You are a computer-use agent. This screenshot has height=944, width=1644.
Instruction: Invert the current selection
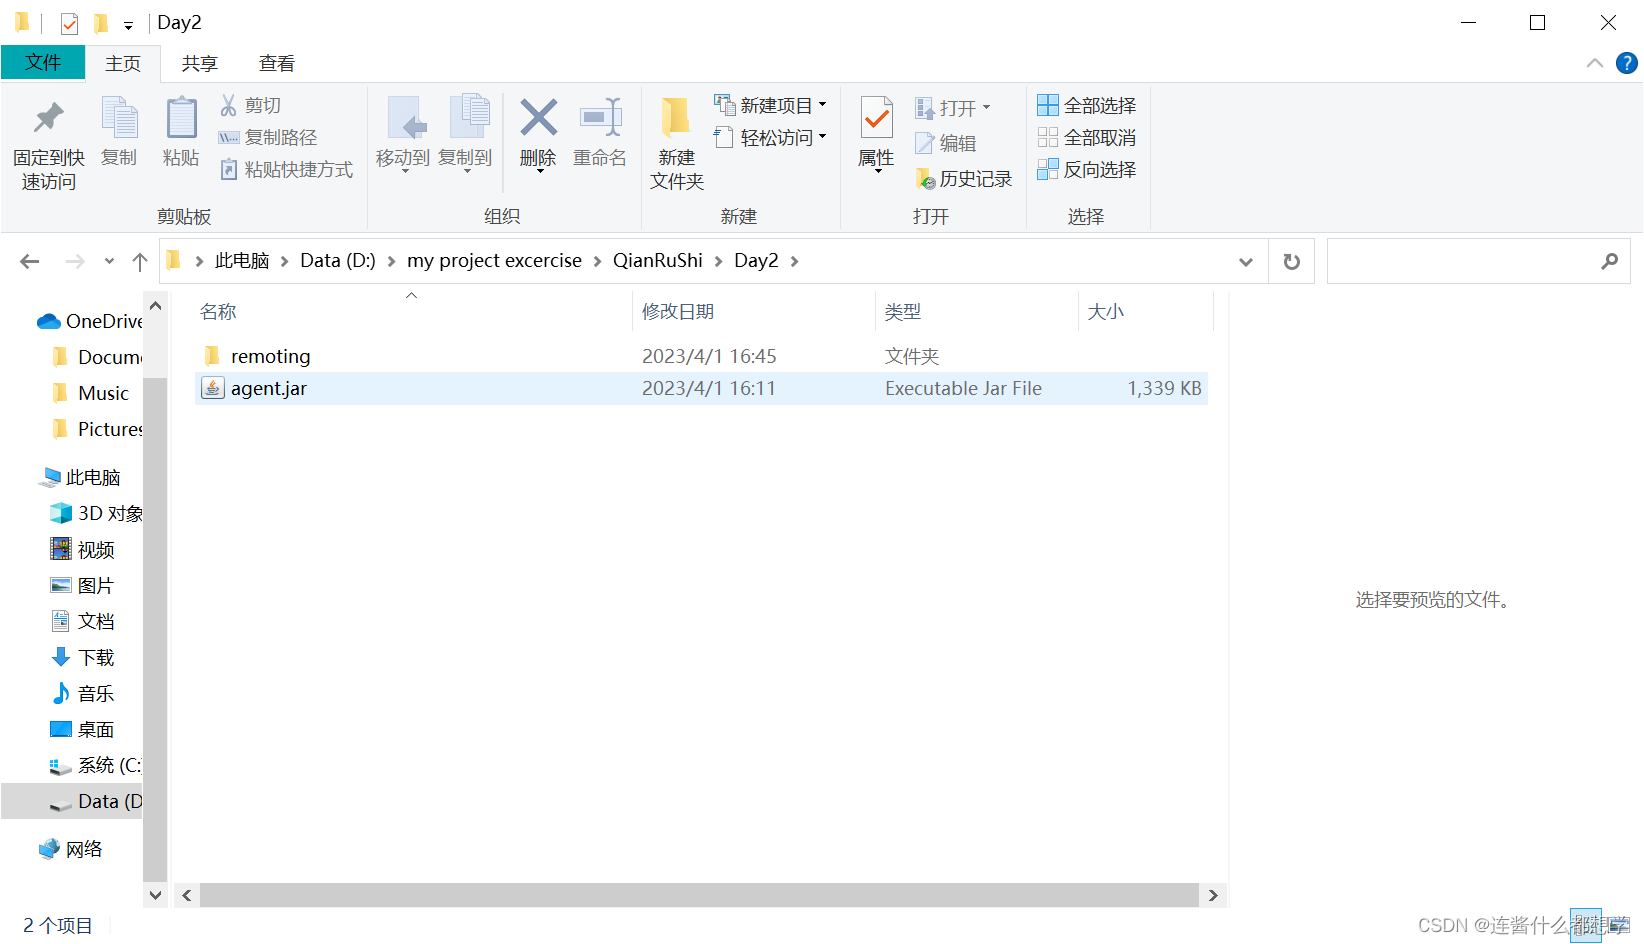click(1087, 169)
